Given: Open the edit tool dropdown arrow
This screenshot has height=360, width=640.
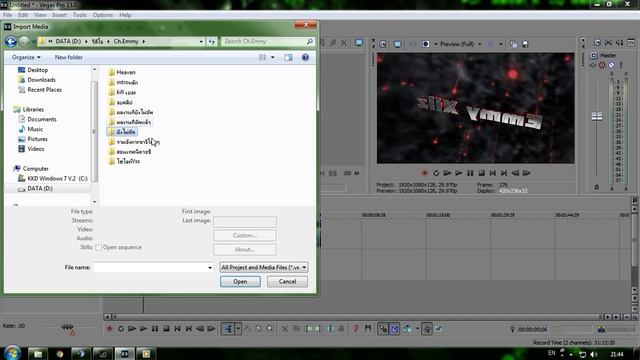Looking at the screenshot, I should 238,329.
